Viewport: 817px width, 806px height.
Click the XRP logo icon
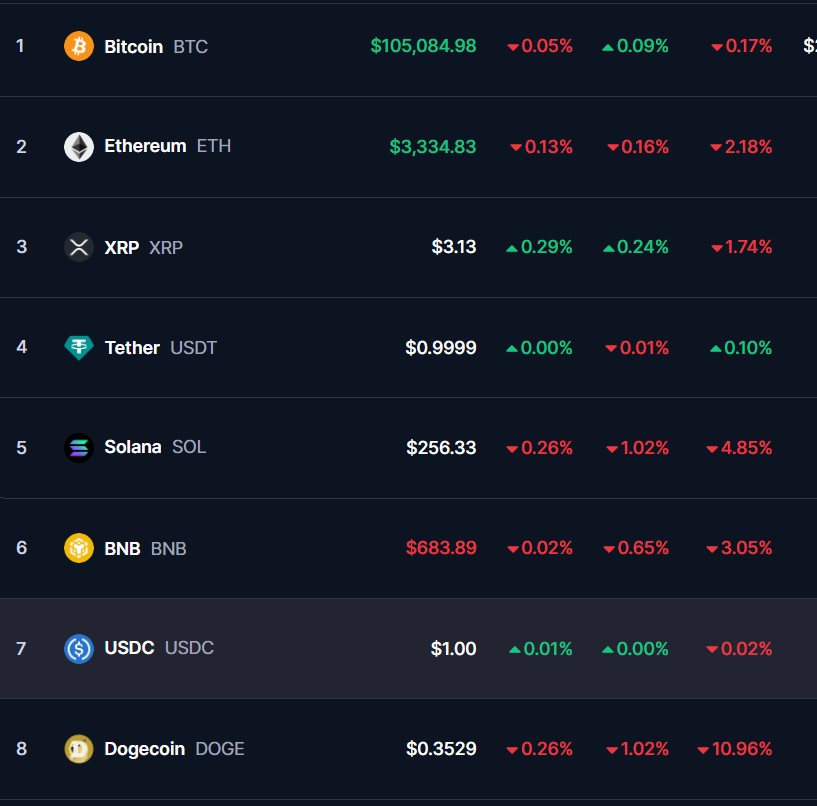[79, 247]
